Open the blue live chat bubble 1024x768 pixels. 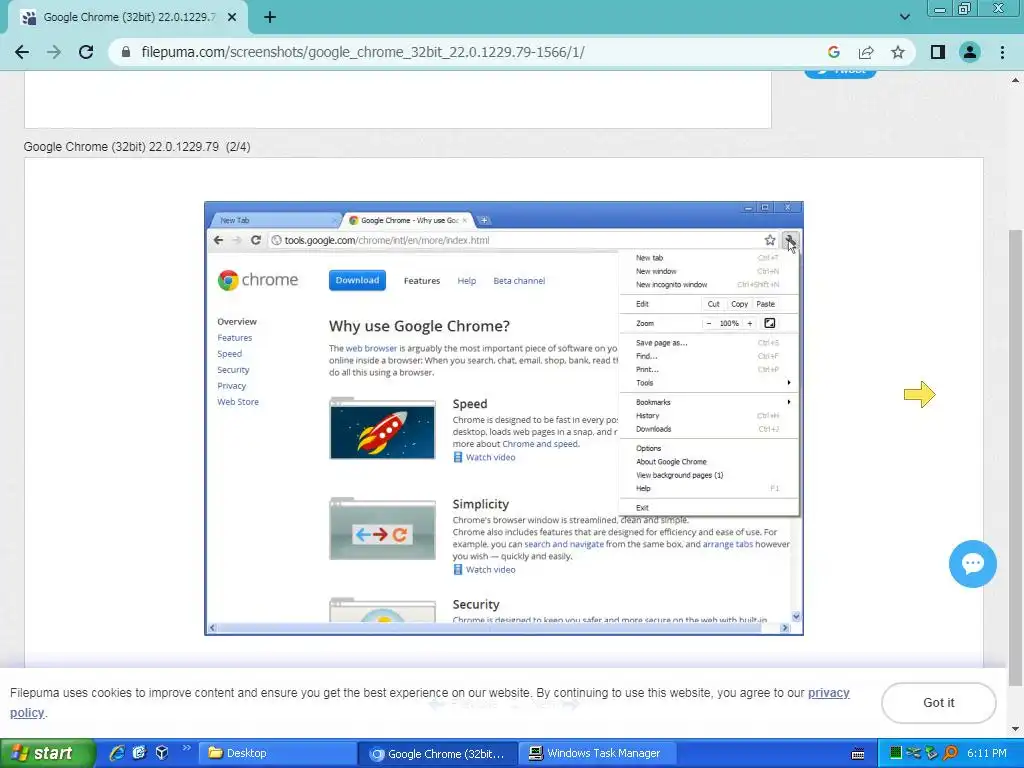[x=972, y=564]
